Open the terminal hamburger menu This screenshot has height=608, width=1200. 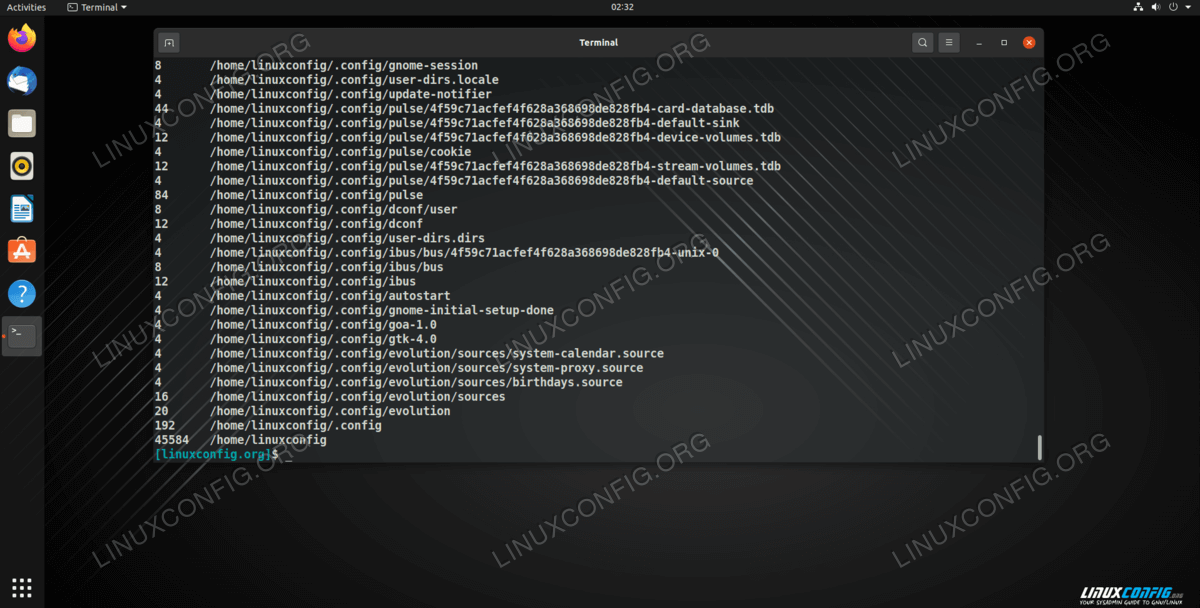point(949,43)
